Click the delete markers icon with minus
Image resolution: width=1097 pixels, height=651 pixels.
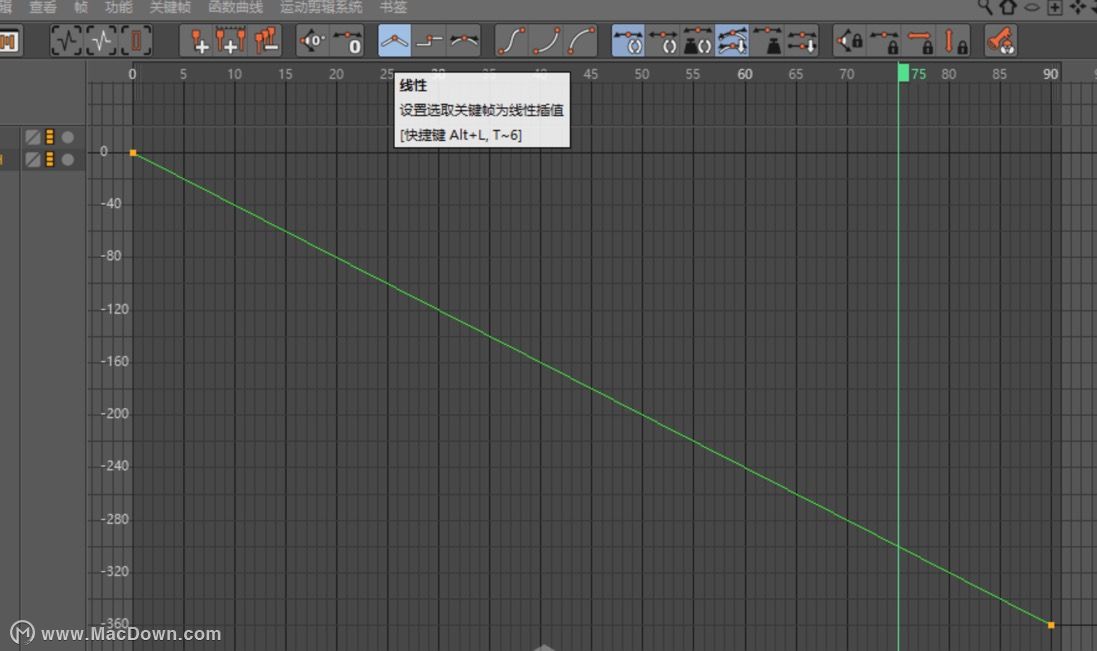pos(266,41)
